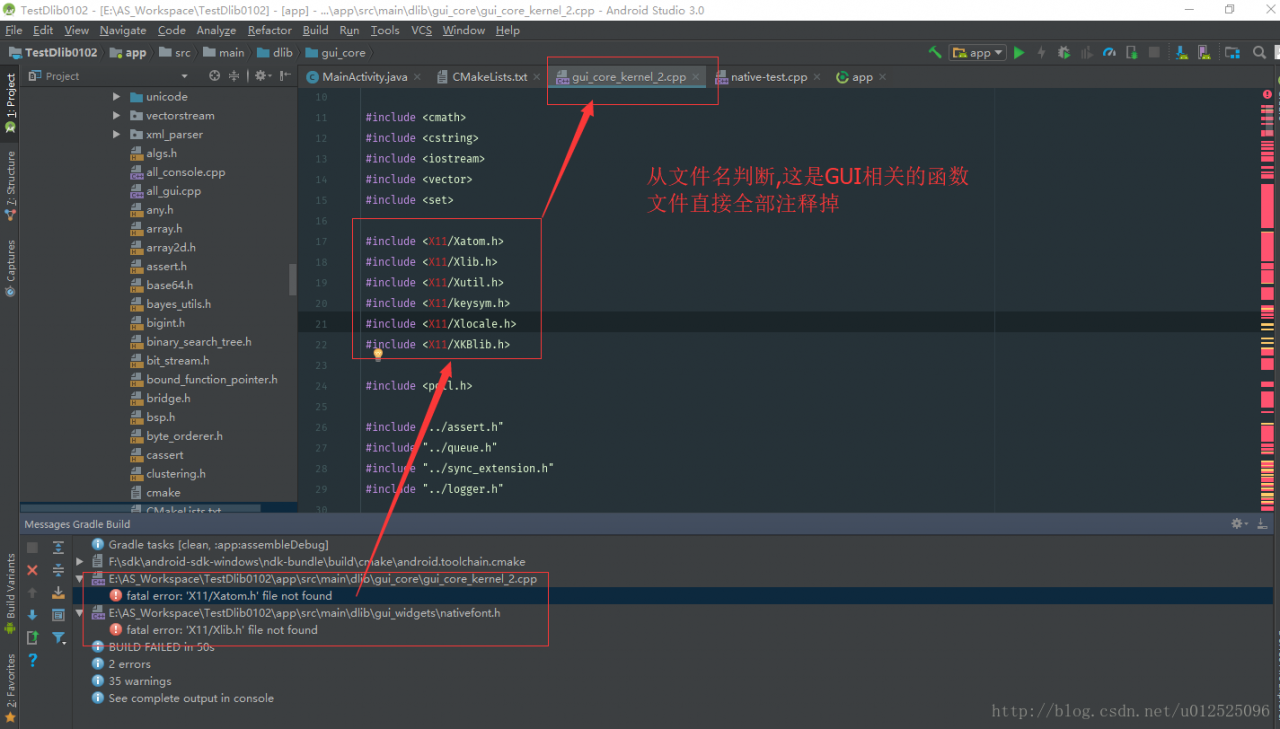1280x729 pixels.
Task: Switch to the CMakeLists.txt tab
Action: pos(489,77)
